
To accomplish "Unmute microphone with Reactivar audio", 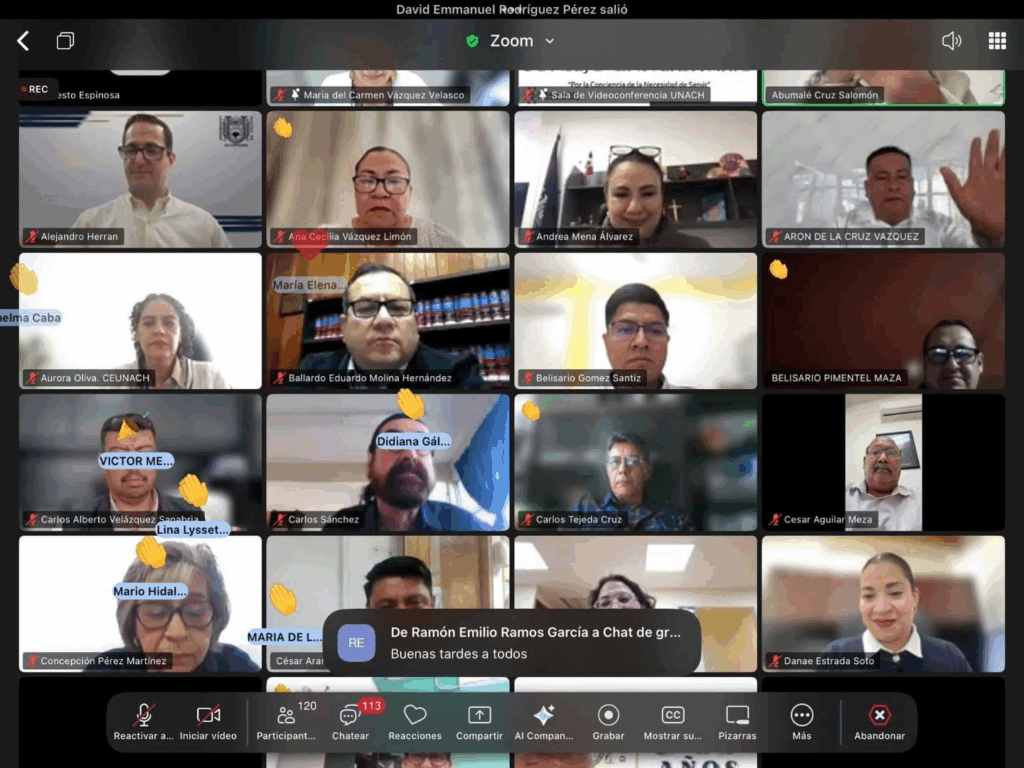I will pyautogui.click(x=144, y=716).
